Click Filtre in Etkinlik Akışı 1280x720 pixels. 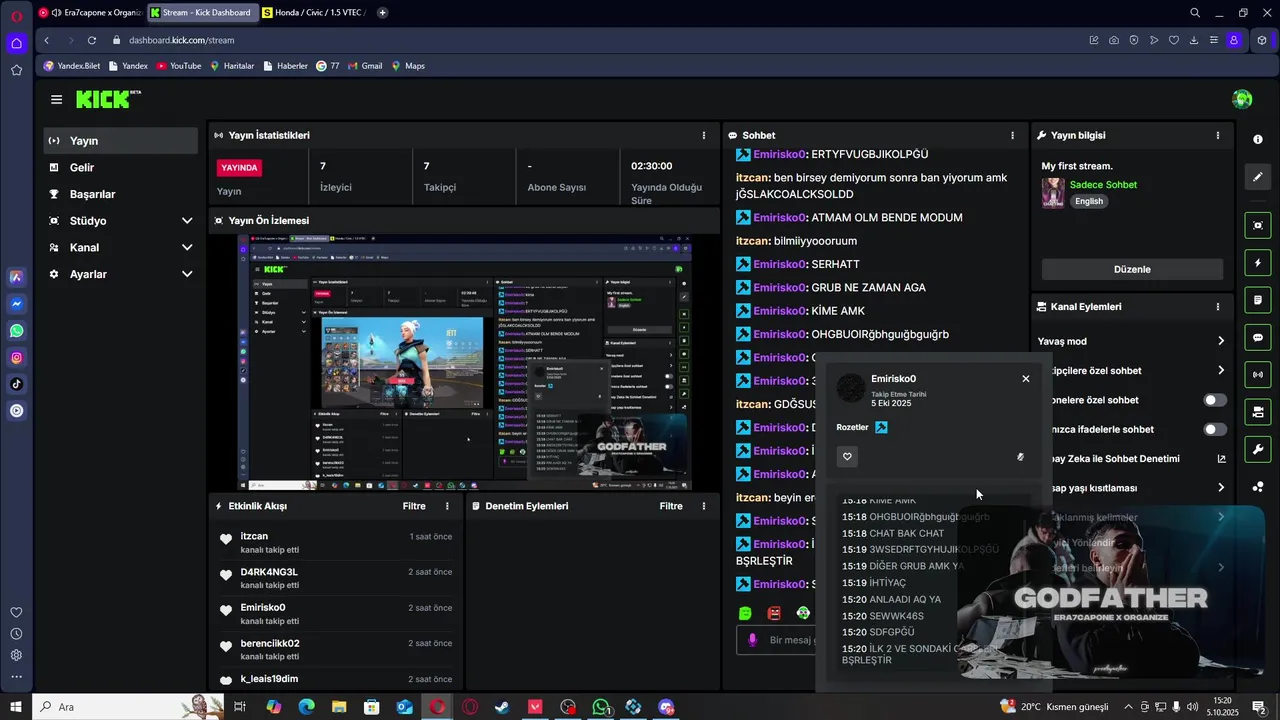tap(414, 506)
